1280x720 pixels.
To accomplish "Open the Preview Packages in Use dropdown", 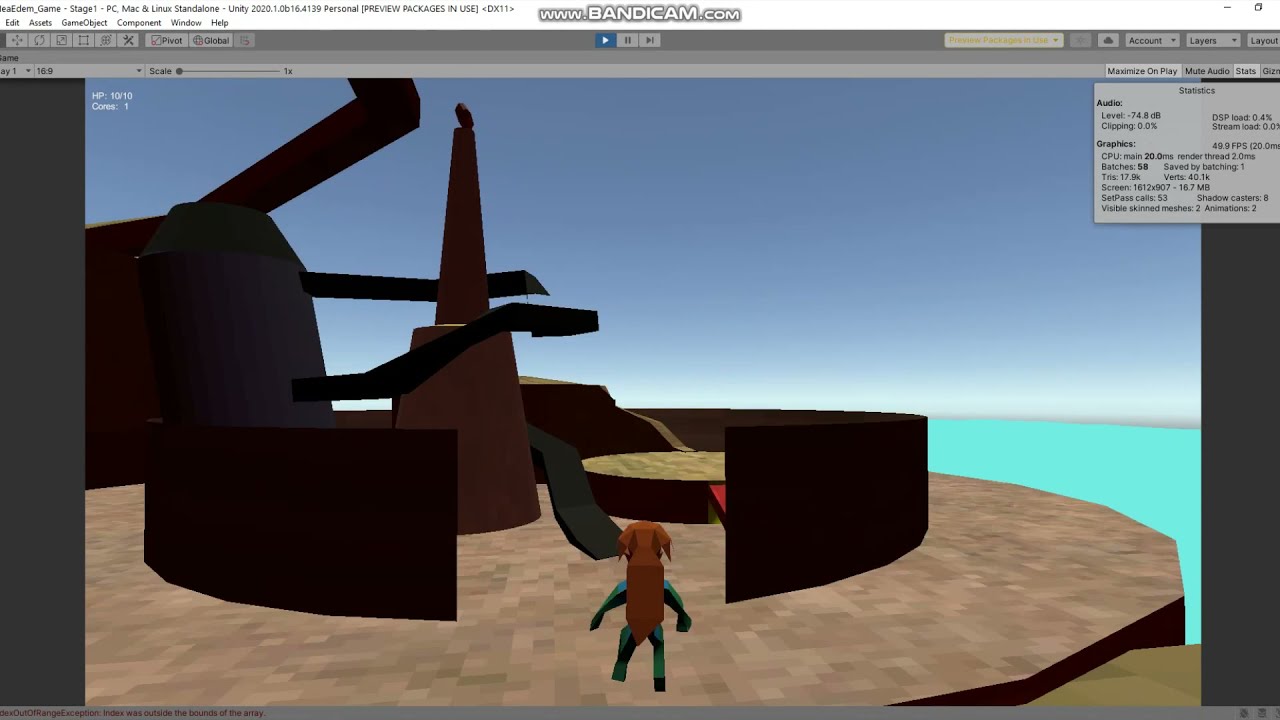I will point(1003,40).
